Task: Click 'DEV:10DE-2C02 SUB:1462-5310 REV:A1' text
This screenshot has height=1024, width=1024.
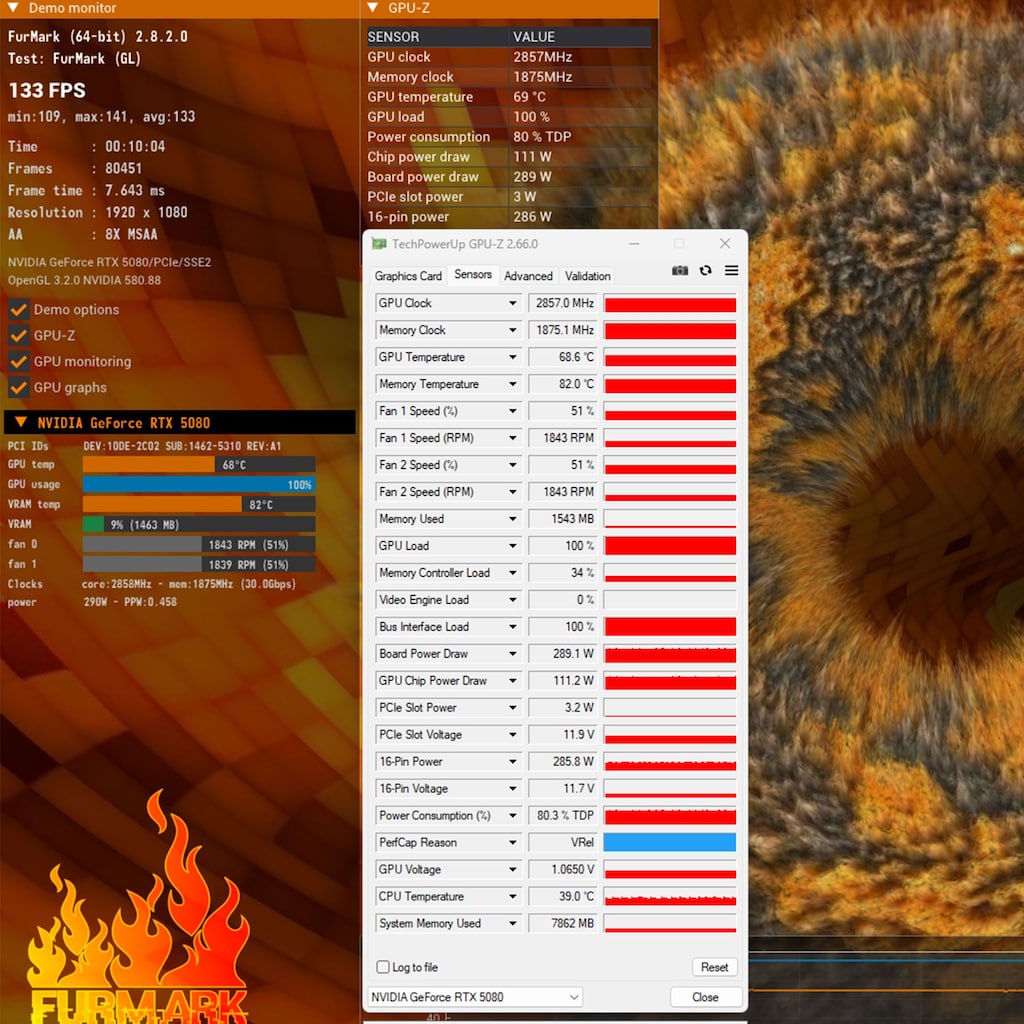Action: [182, 446]
